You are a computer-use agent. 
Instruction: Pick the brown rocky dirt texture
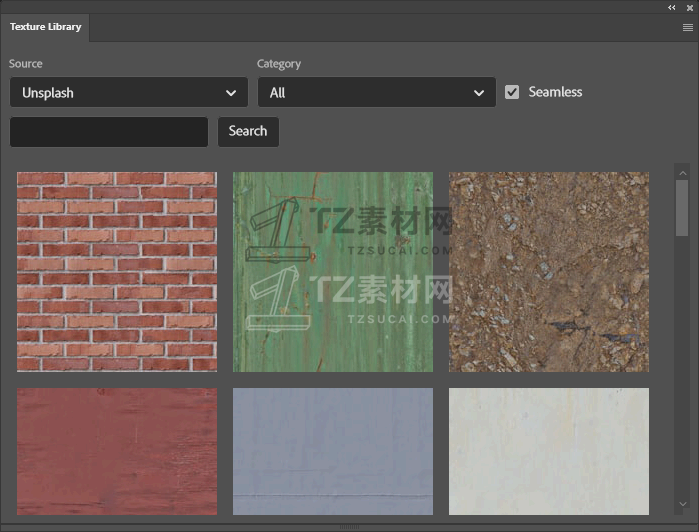[549, 272]
